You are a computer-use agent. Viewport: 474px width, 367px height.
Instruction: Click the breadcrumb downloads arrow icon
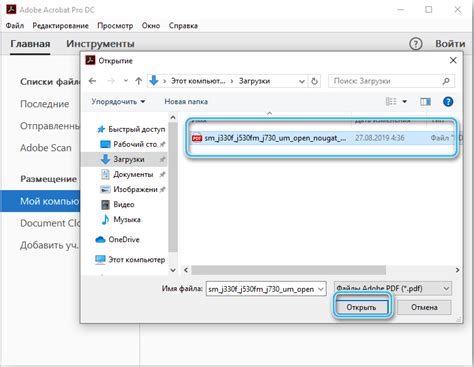[154, 81]
